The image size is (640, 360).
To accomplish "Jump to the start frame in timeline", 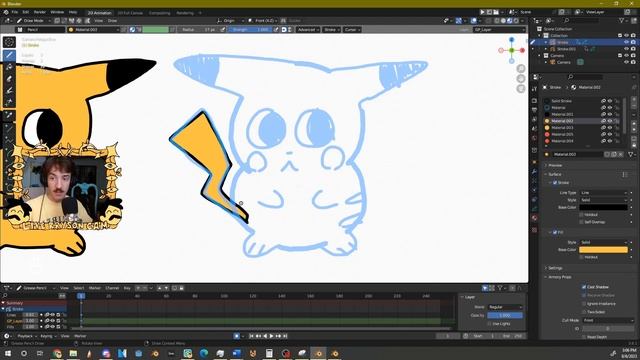I will (x=251, y=336).
